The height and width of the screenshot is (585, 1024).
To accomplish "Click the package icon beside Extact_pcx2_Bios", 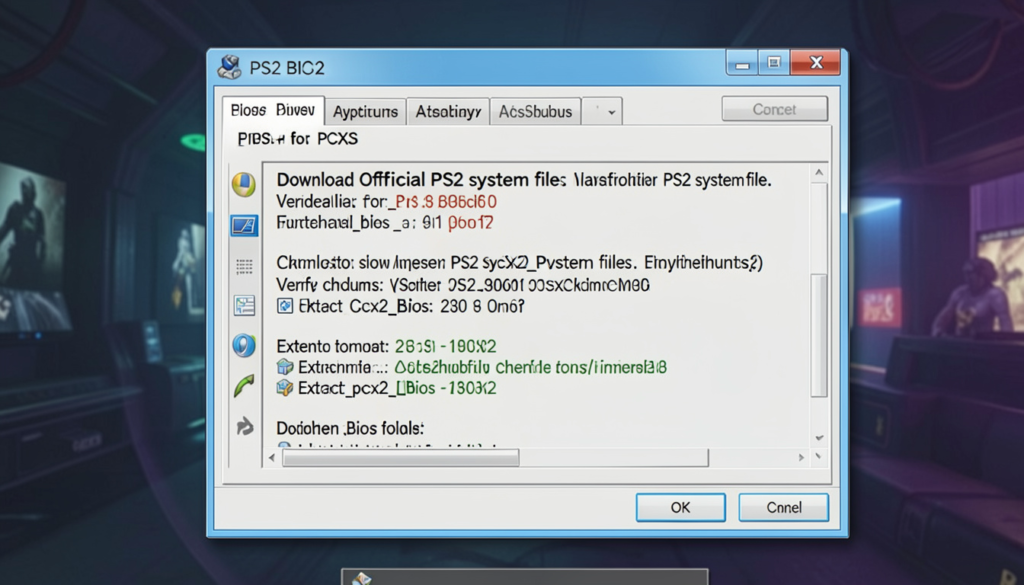I will pyautogui.click(x=283, y=386).
